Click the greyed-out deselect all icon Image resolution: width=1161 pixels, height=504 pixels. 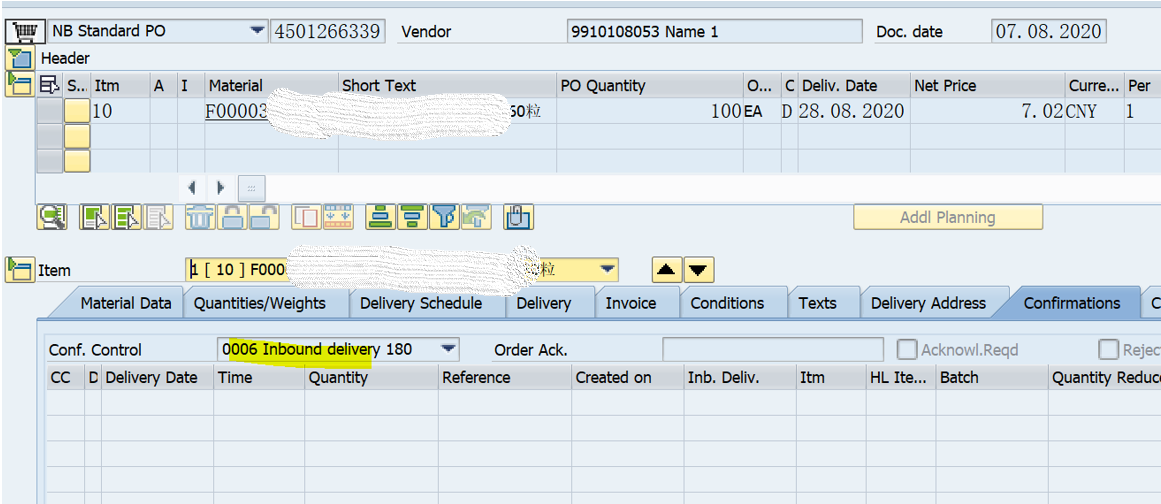click(x=158, y=218)
